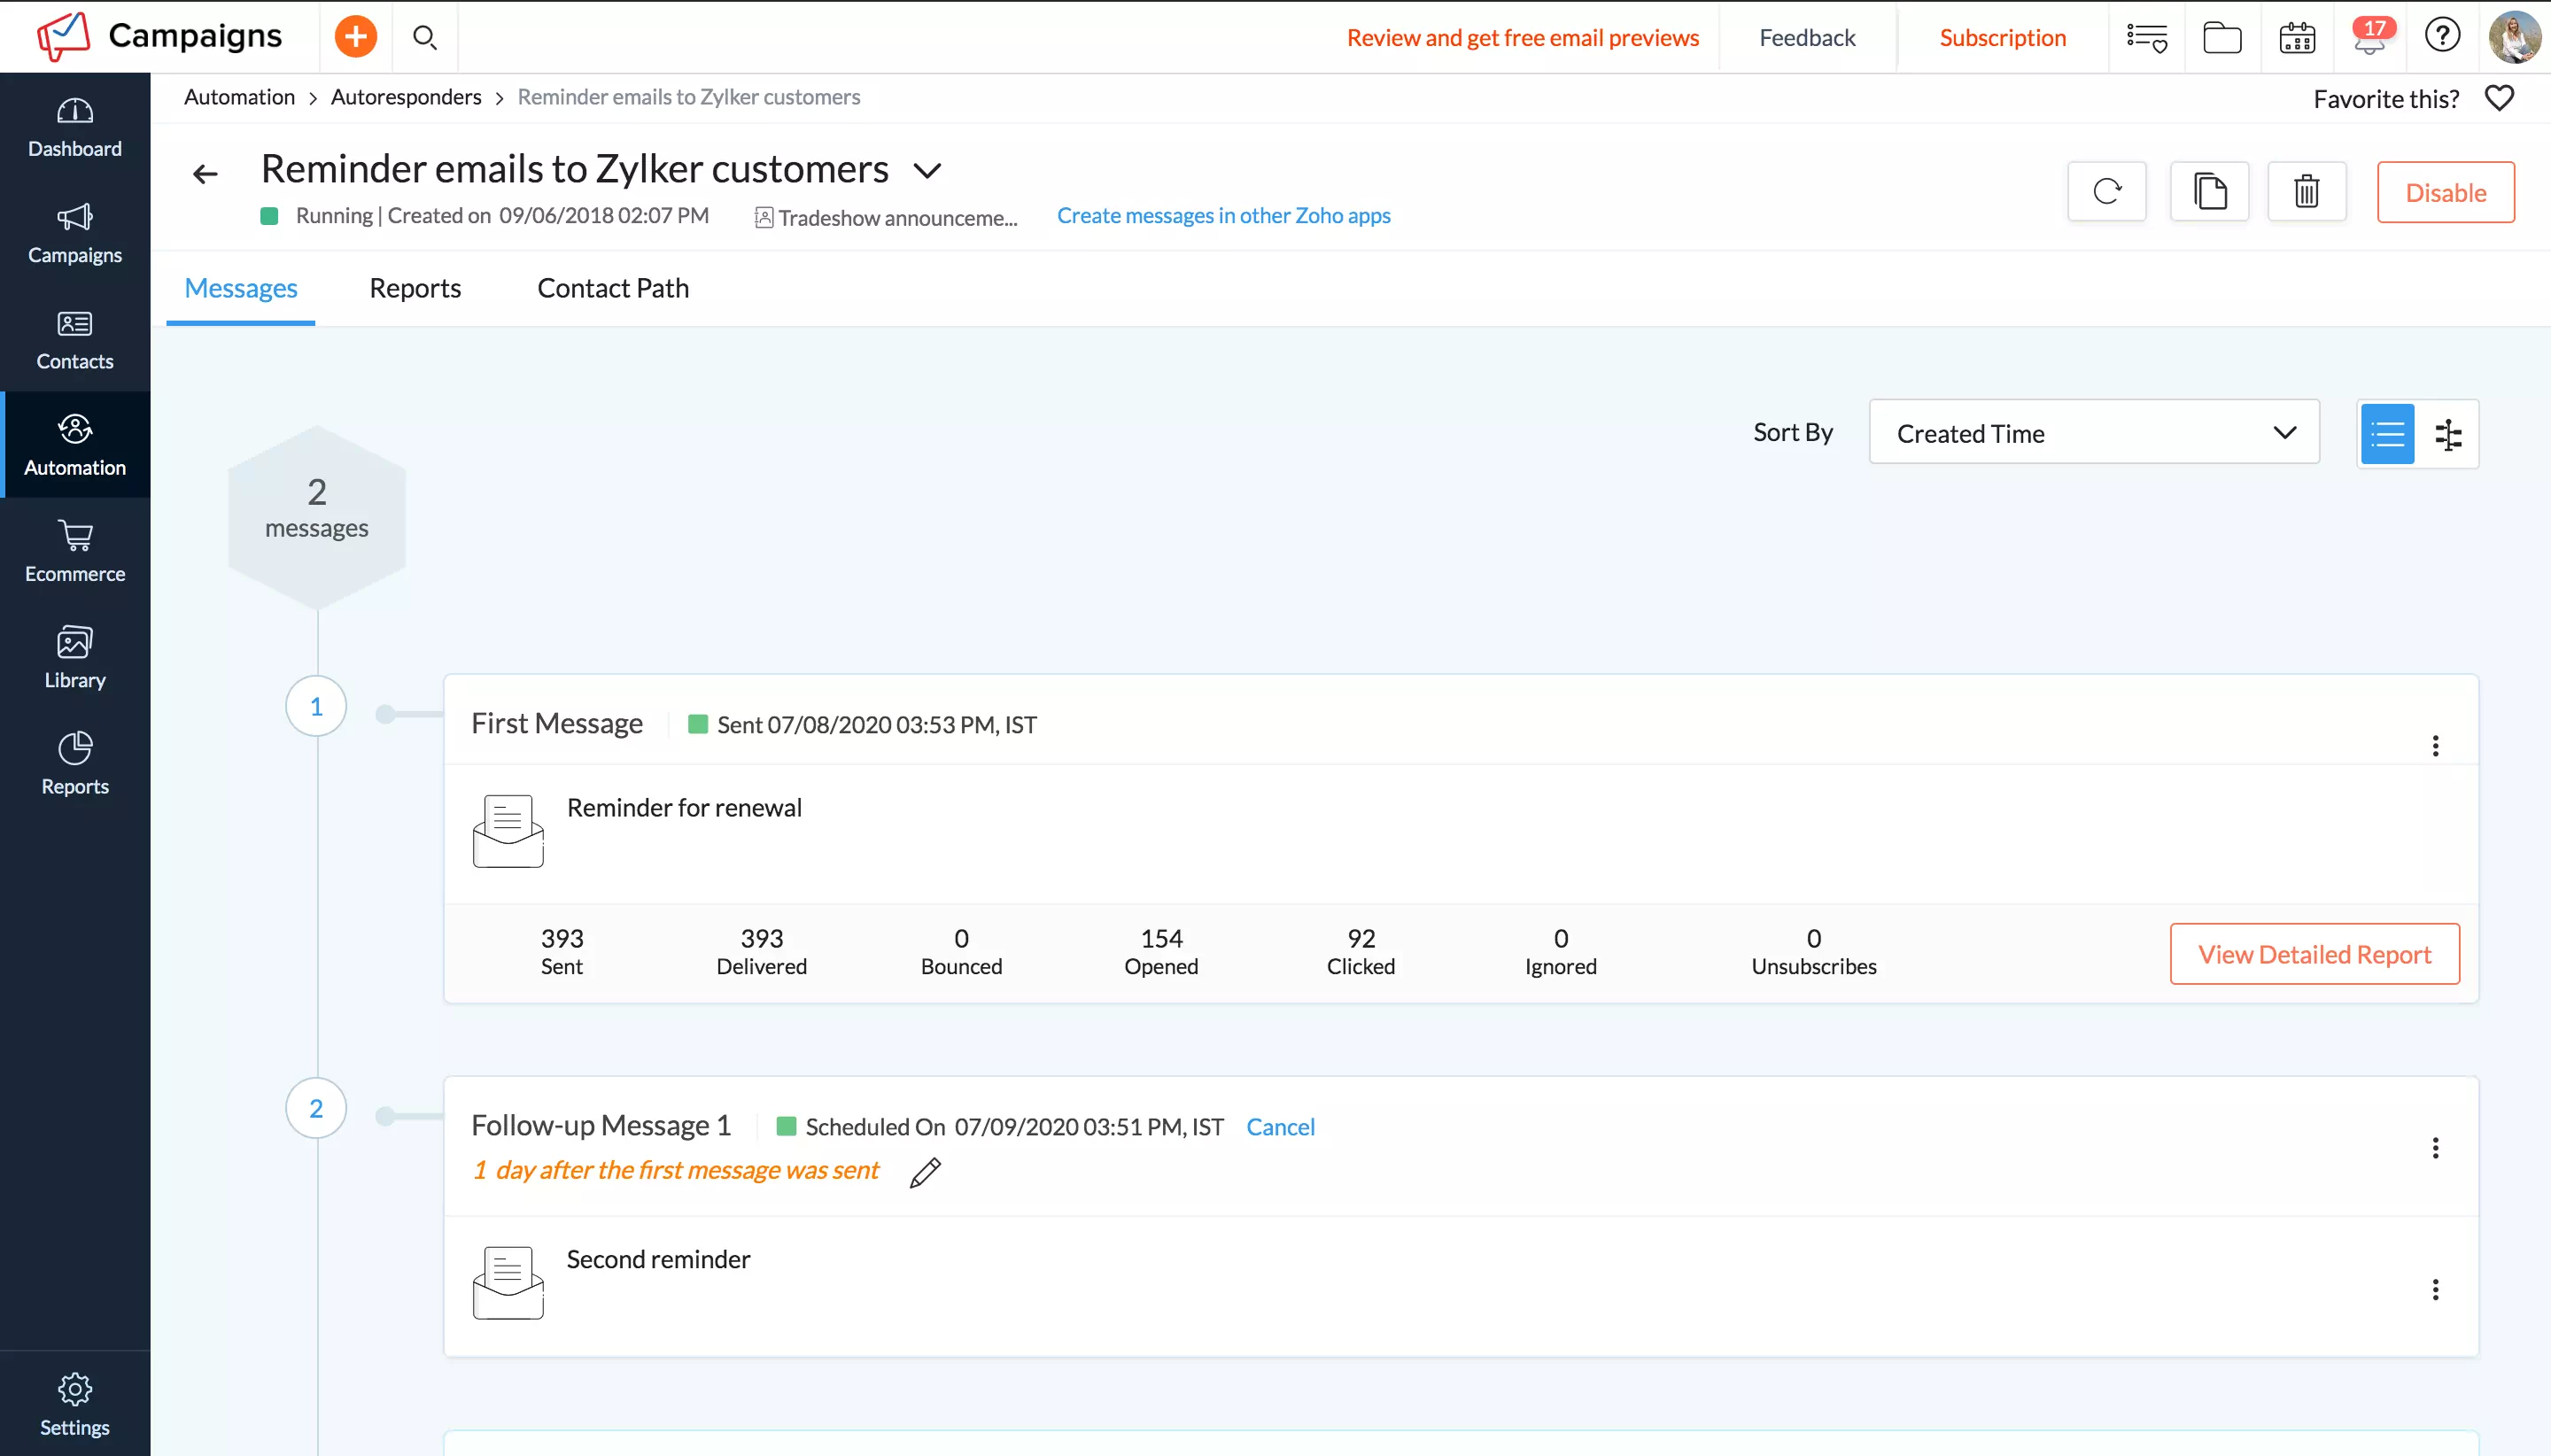Open the folder icon in header

coord(2222,37)
